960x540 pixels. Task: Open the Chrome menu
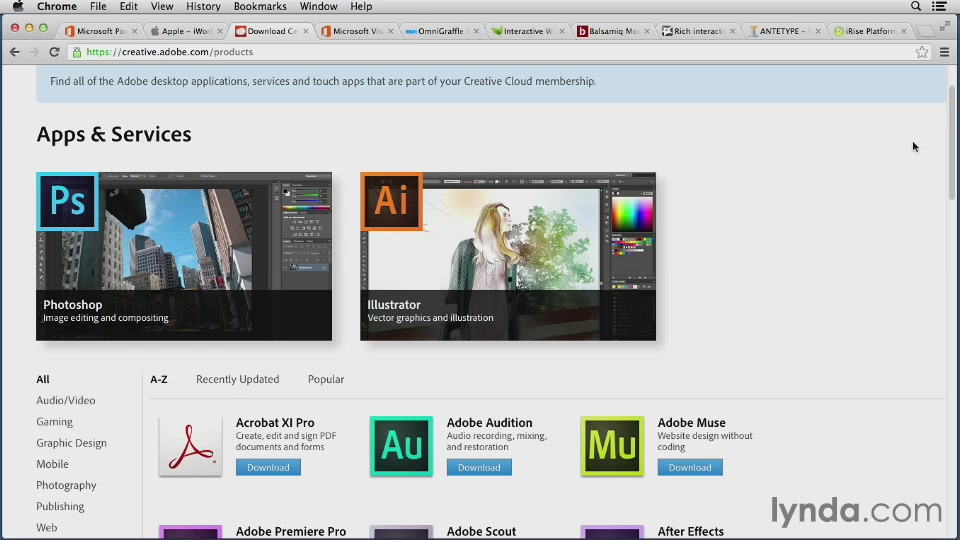[57, 6]
